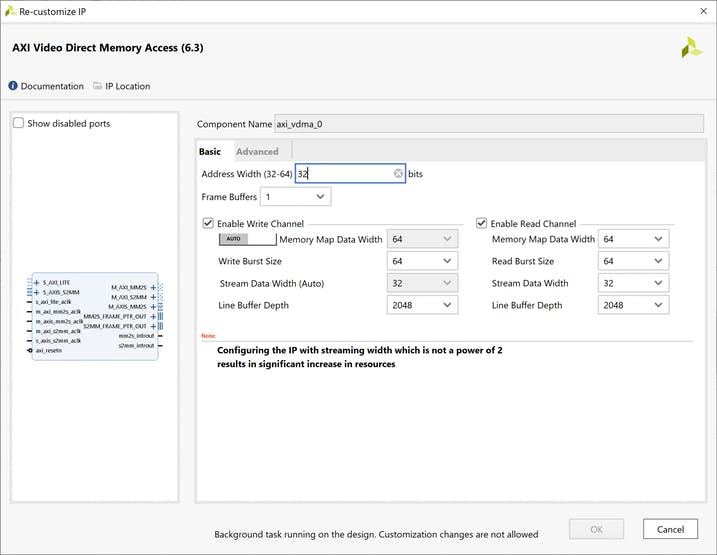The height and width of the screenshot is (555, 717).
Task: Toggle the AUTO switch for Memory Map Data Width
Action: coord(247,239)
